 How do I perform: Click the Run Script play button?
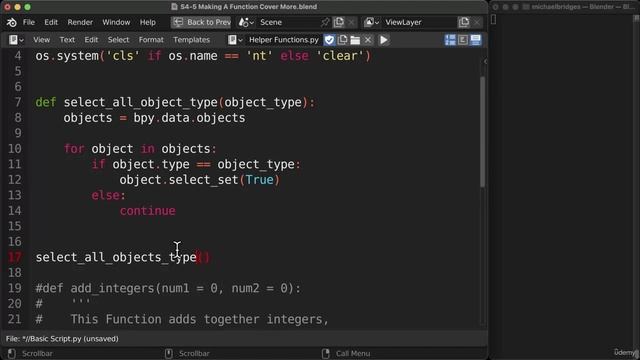[384, 40]
